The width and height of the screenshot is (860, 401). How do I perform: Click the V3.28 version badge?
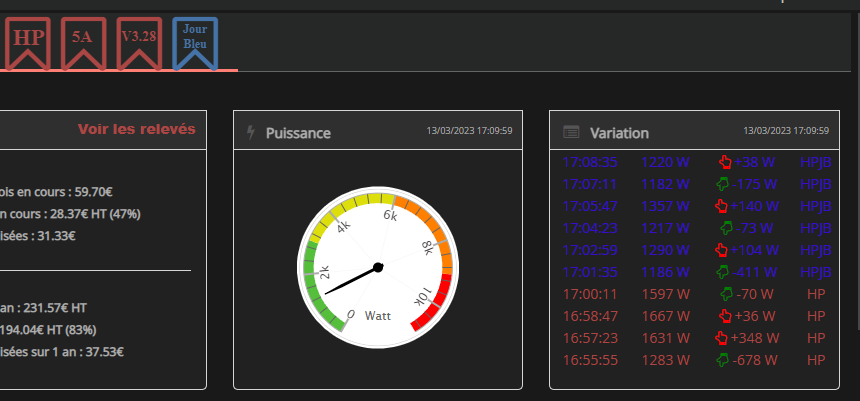click(139, 43)
